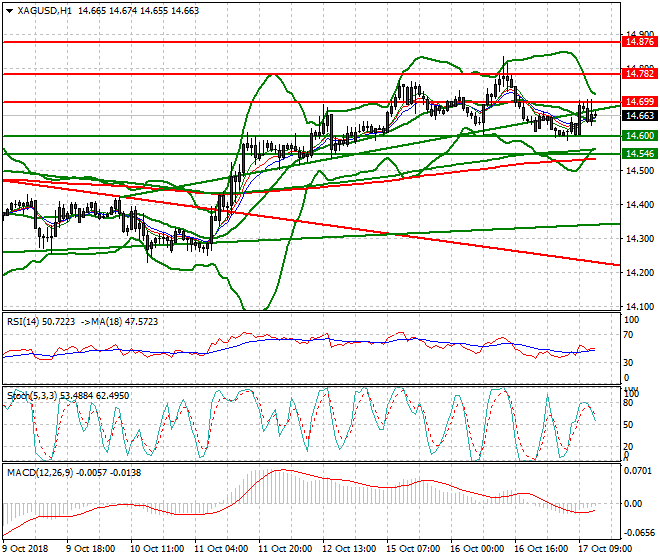Viewport: 660px width, 560px height.
Task: Select the 14.876 red resistance price label
Action: (x=639, y=42)
